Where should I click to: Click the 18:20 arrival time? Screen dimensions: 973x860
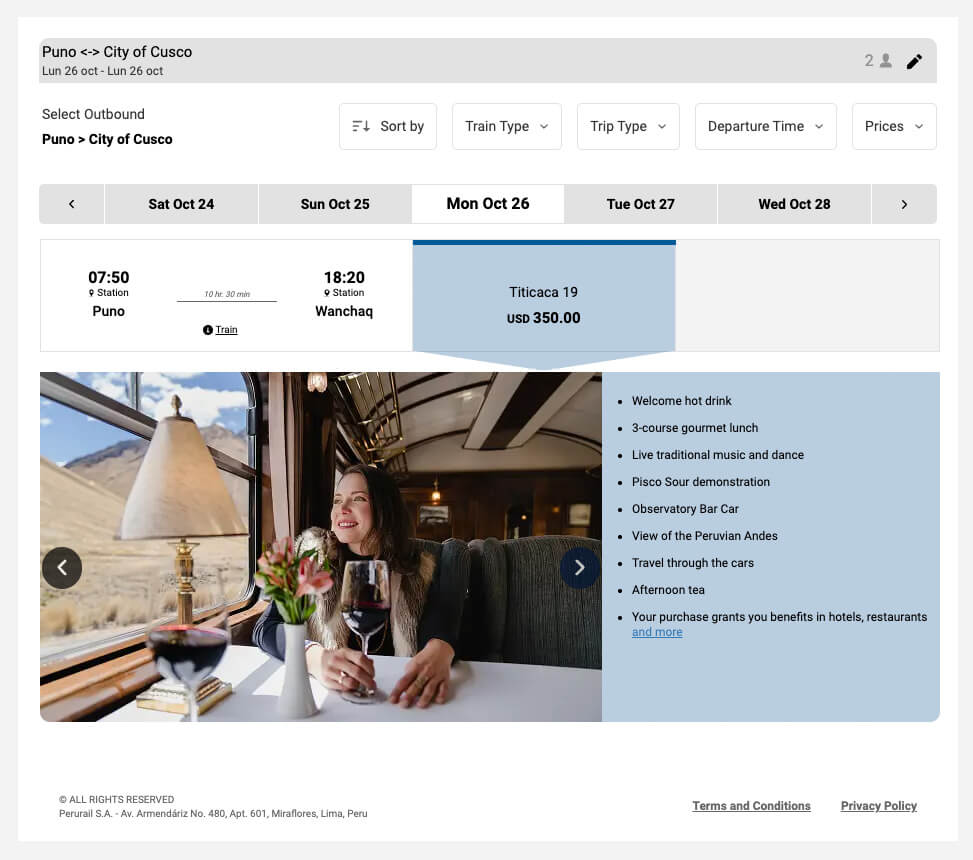point(344,277)
